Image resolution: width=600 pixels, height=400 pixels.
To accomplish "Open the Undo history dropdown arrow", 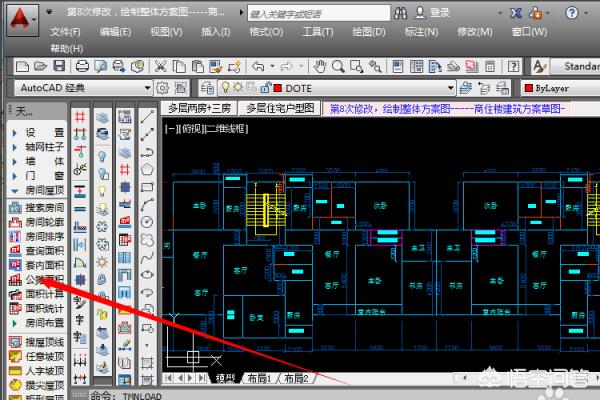I will pos(272,67).
